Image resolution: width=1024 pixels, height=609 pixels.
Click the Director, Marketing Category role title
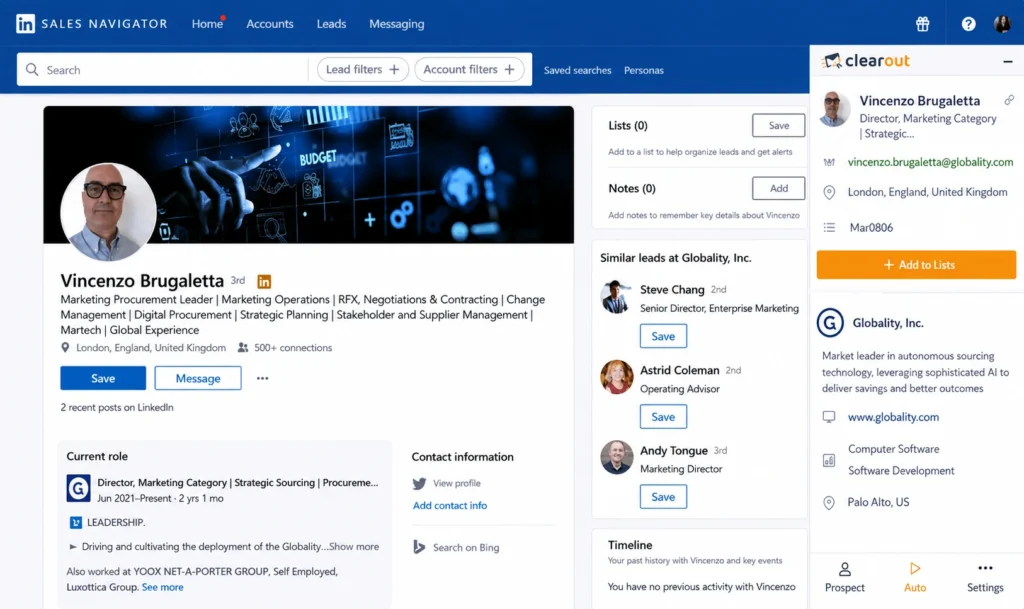pos(238,482)
